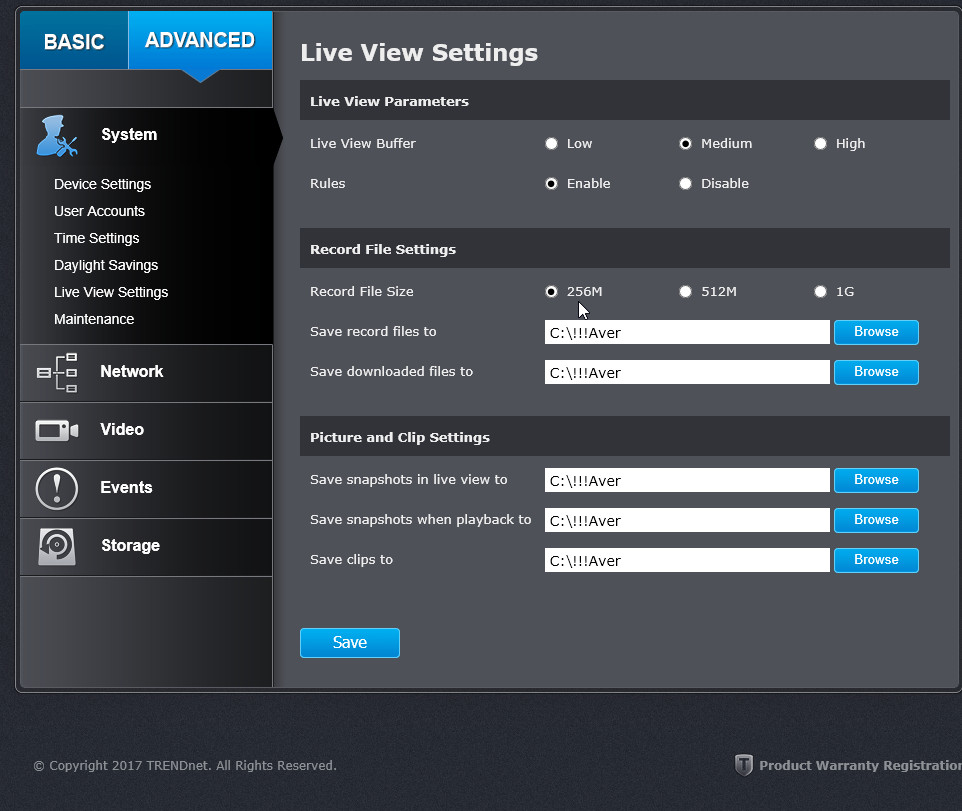Click the Events exclamation icon

point(57,489)
